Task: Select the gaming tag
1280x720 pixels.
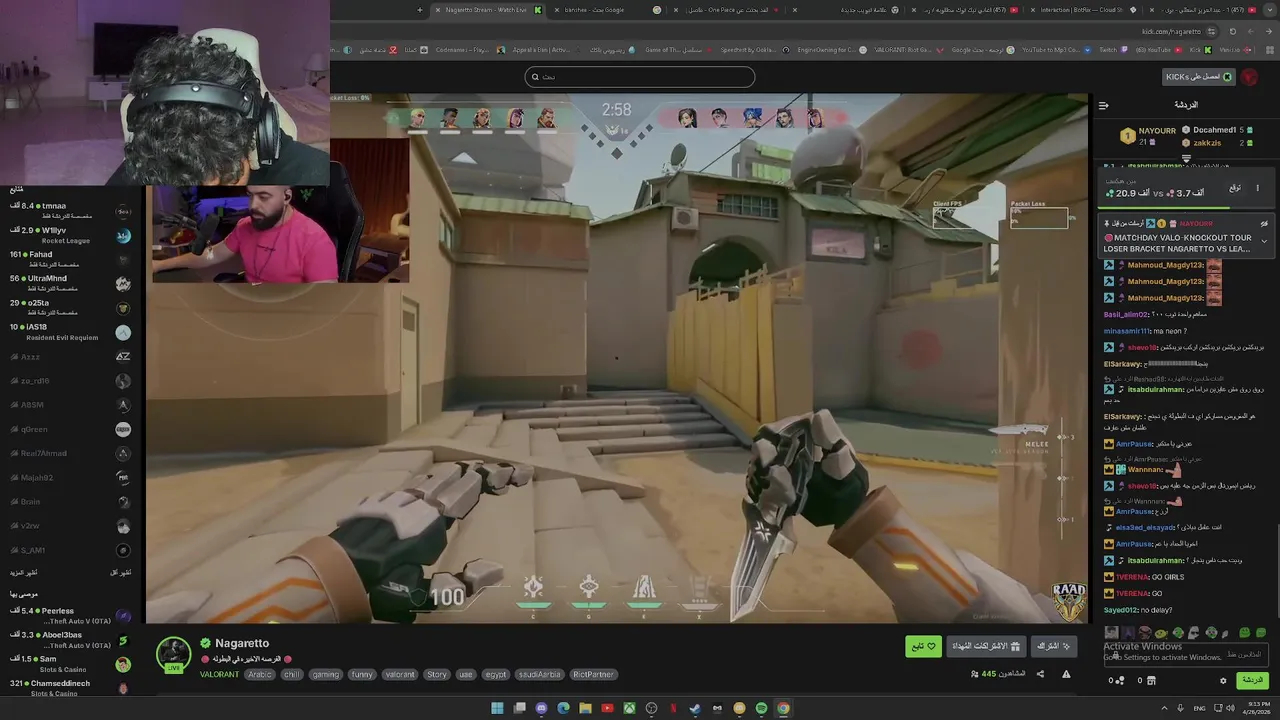Action: point(325,674)
